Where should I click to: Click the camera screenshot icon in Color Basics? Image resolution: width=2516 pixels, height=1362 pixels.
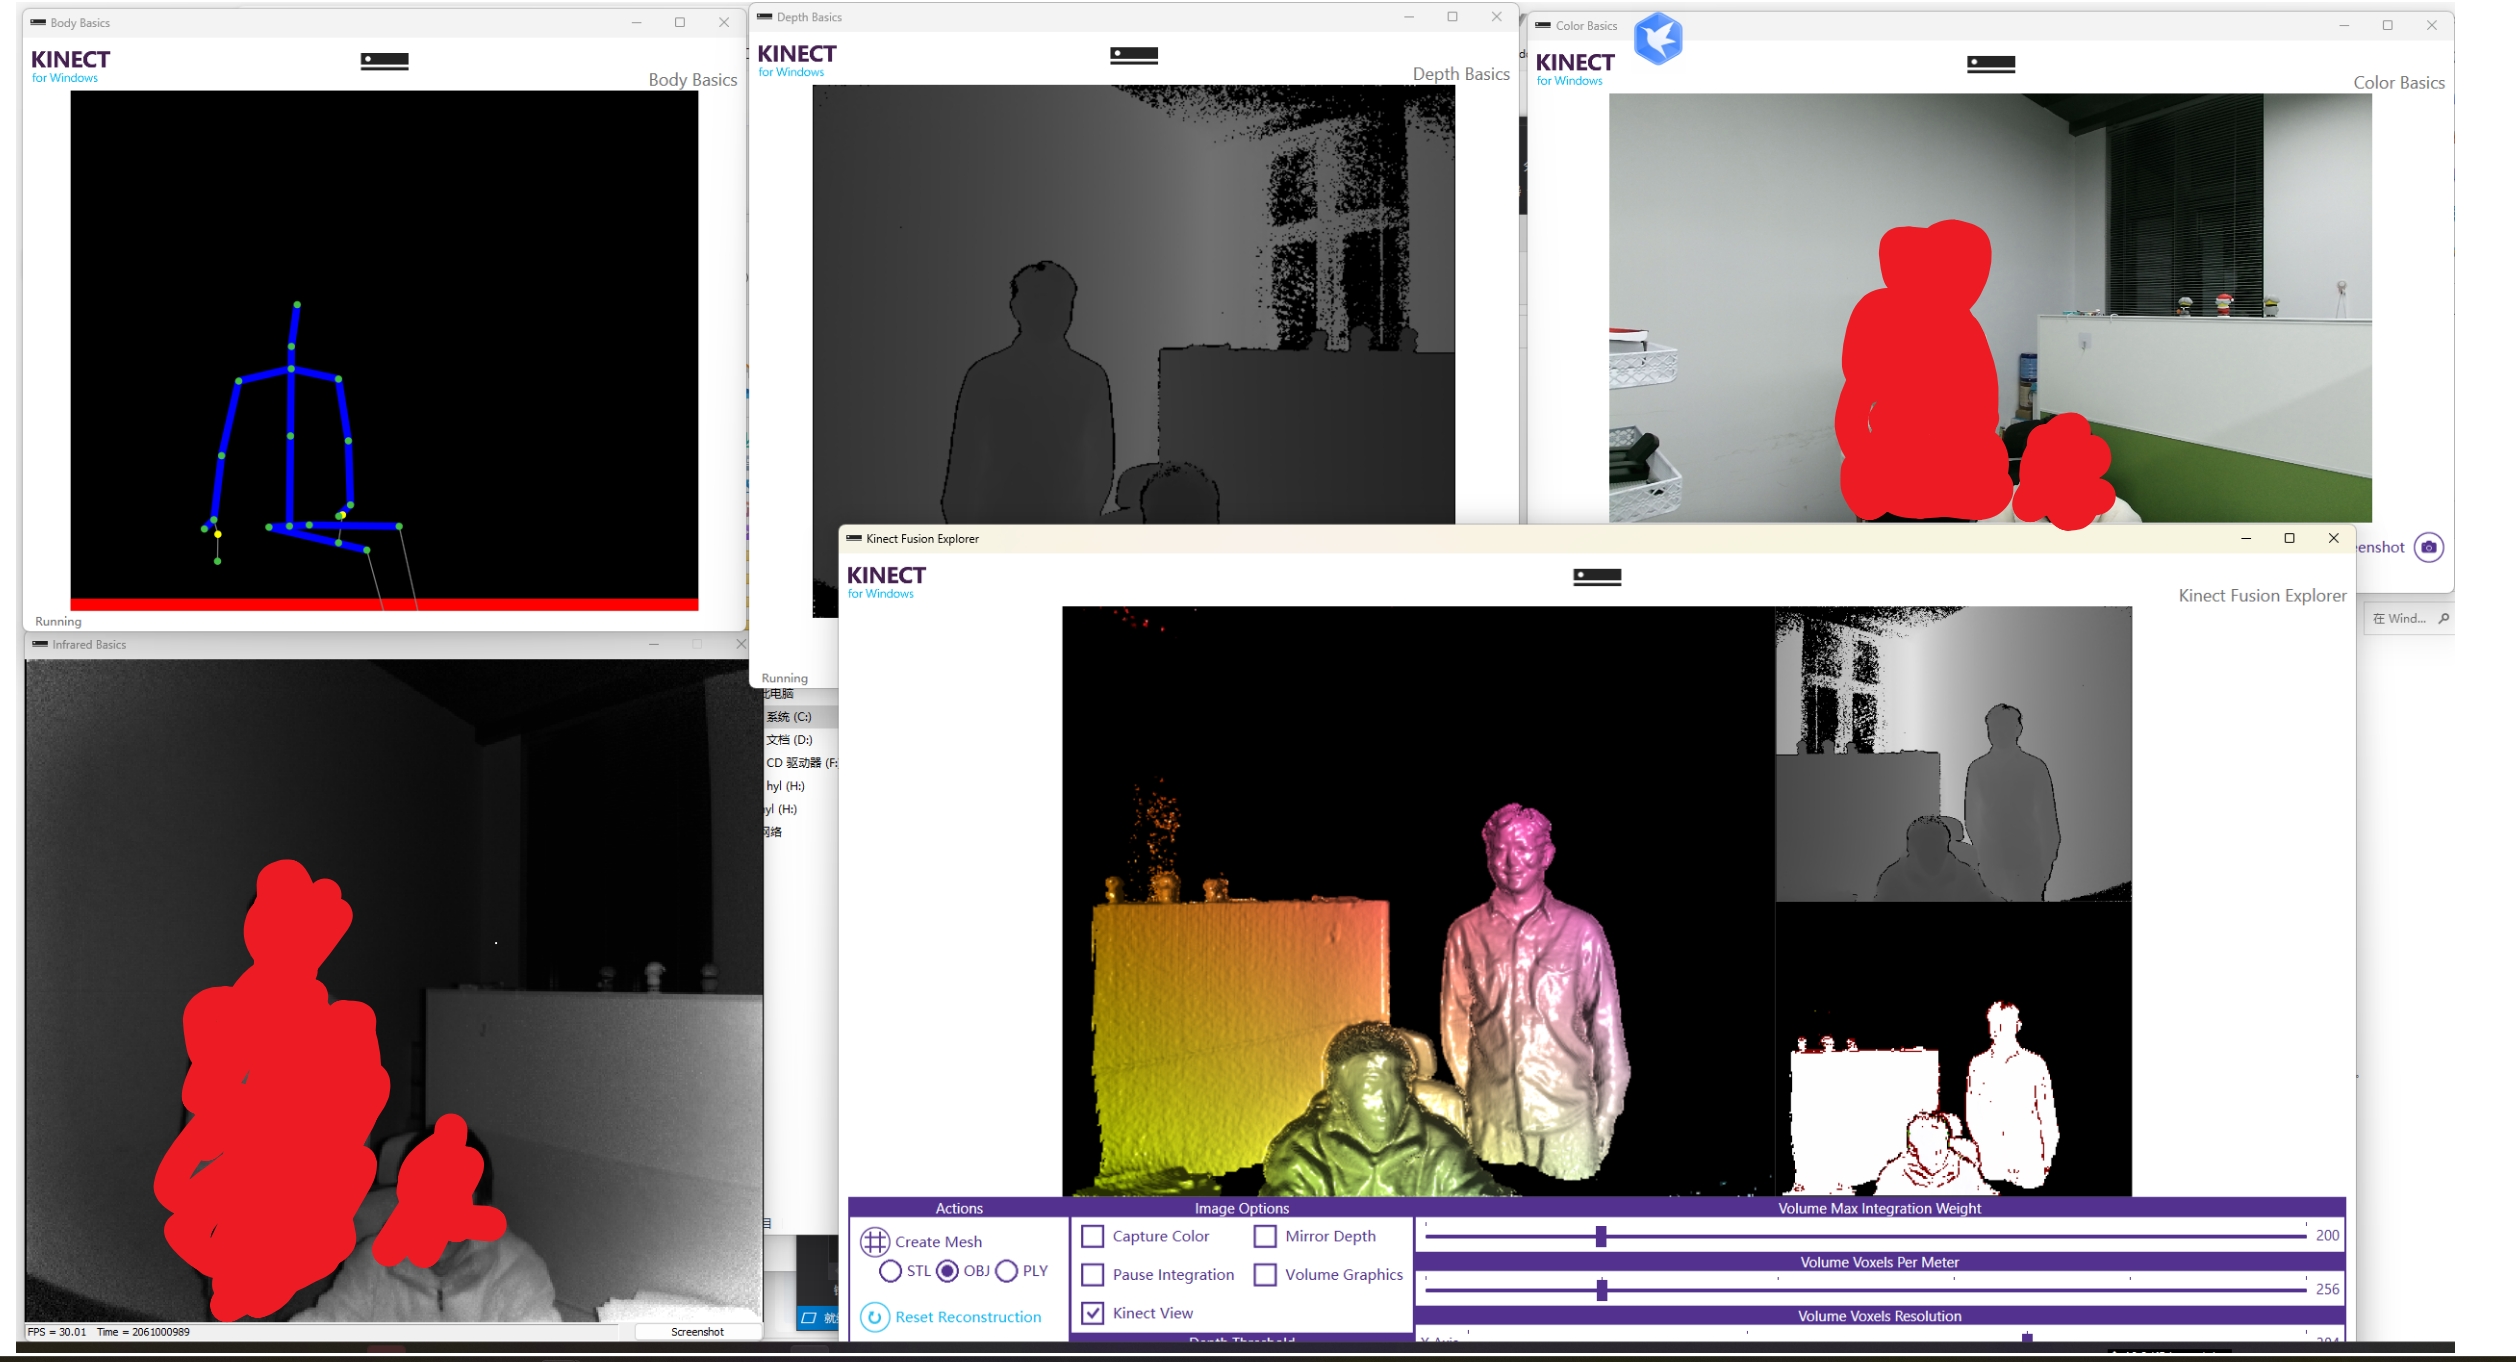click(2428, 547)
